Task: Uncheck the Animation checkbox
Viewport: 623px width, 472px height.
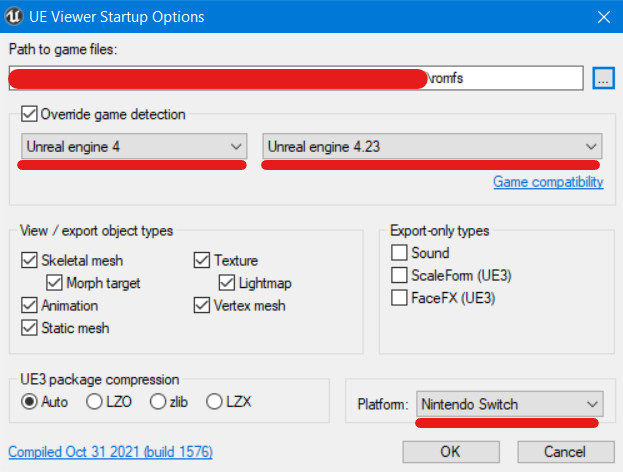Action: pos(28,305)
